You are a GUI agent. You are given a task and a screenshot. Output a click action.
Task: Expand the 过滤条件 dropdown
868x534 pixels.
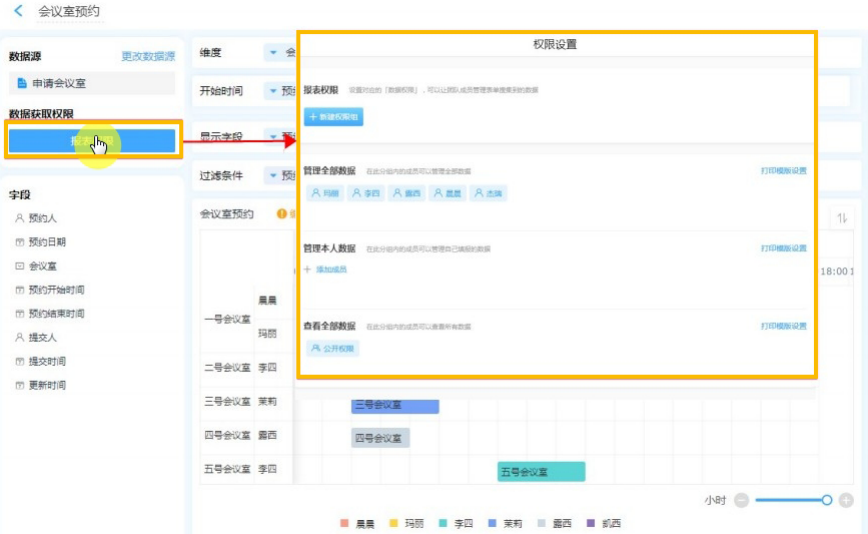point(273,176)
